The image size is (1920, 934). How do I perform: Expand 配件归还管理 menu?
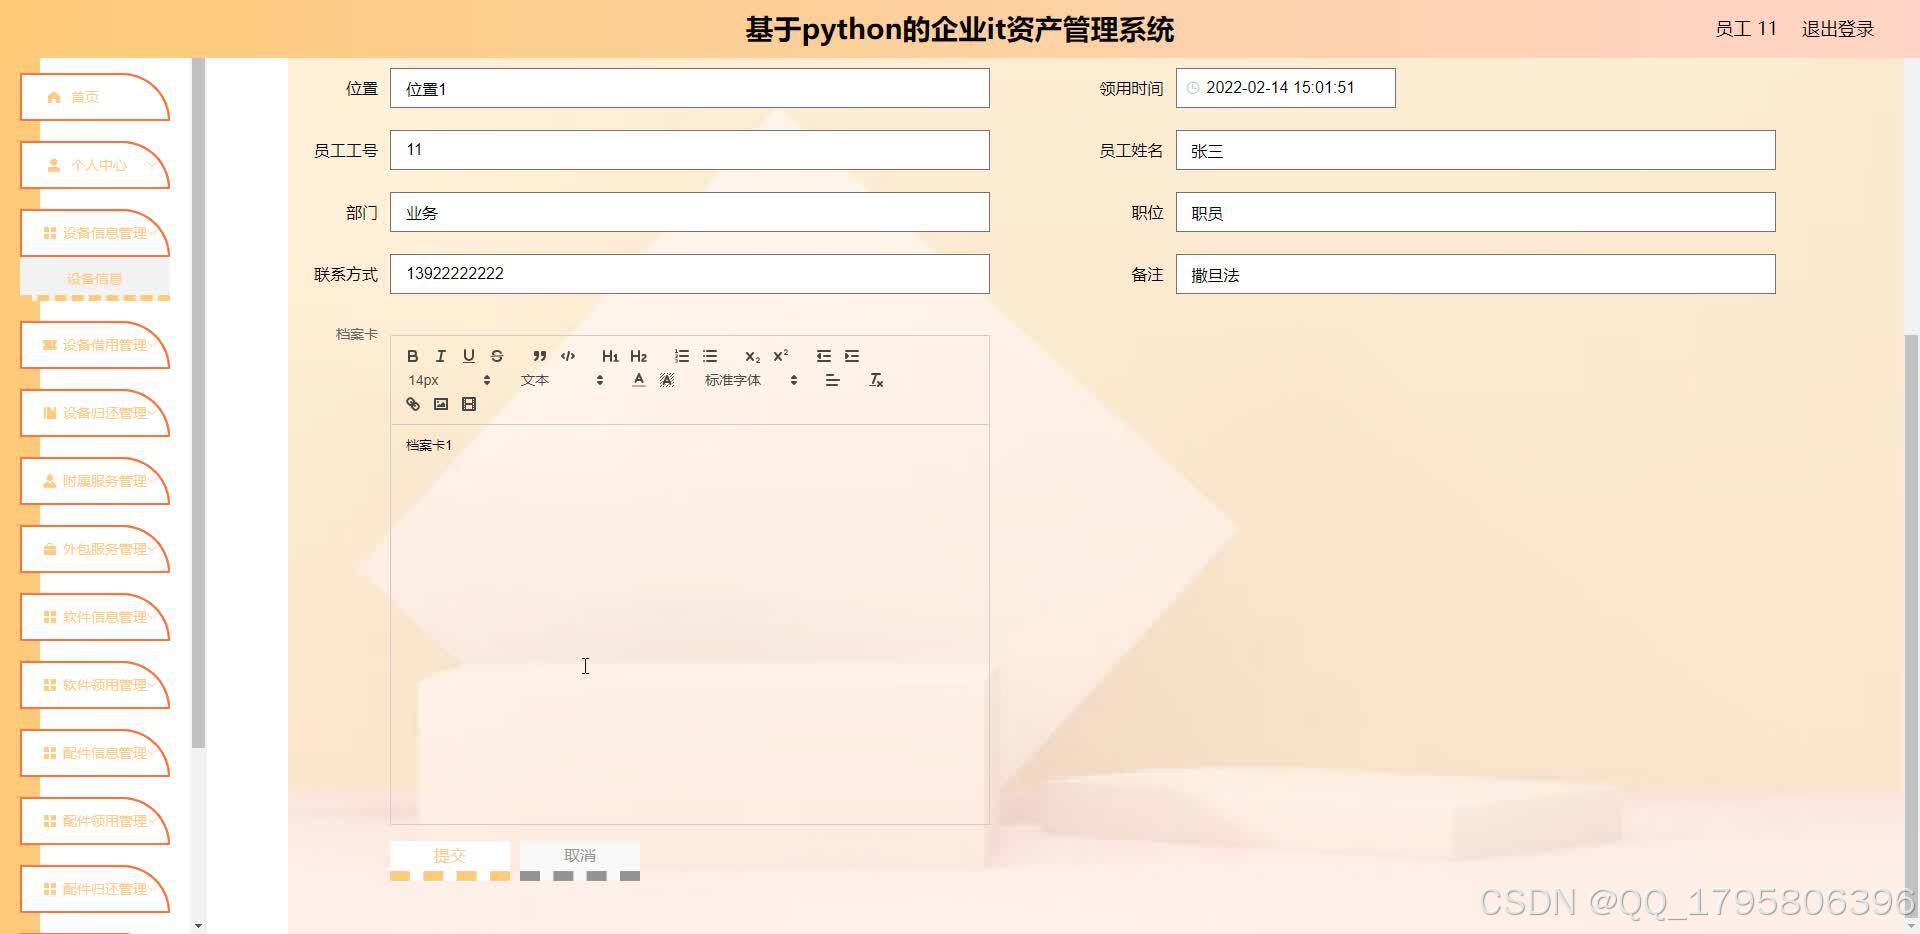point(95,889)
